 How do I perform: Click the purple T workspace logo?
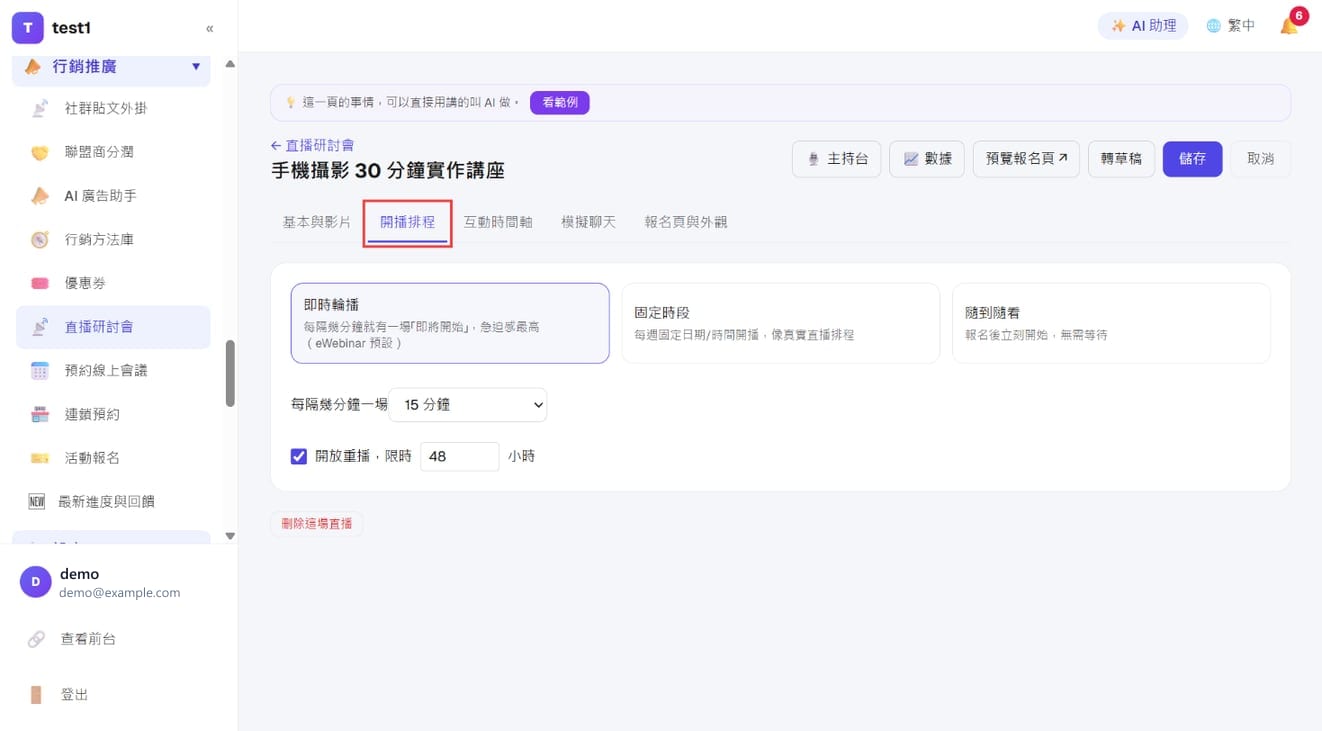tap(27, 28)
